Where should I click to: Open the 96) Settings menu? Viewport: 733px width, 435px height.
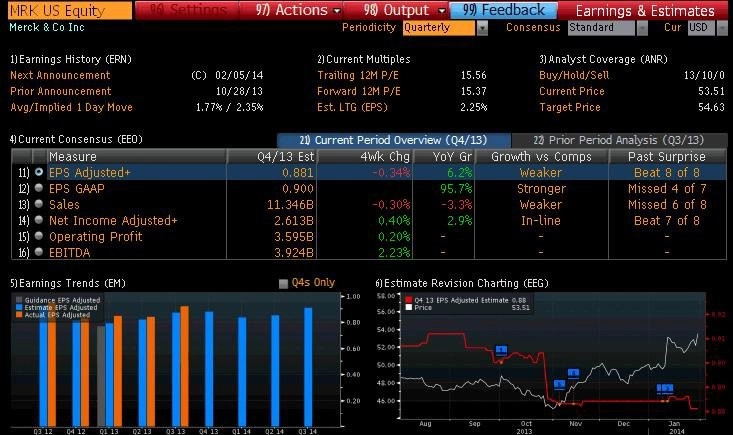point(187,10)
